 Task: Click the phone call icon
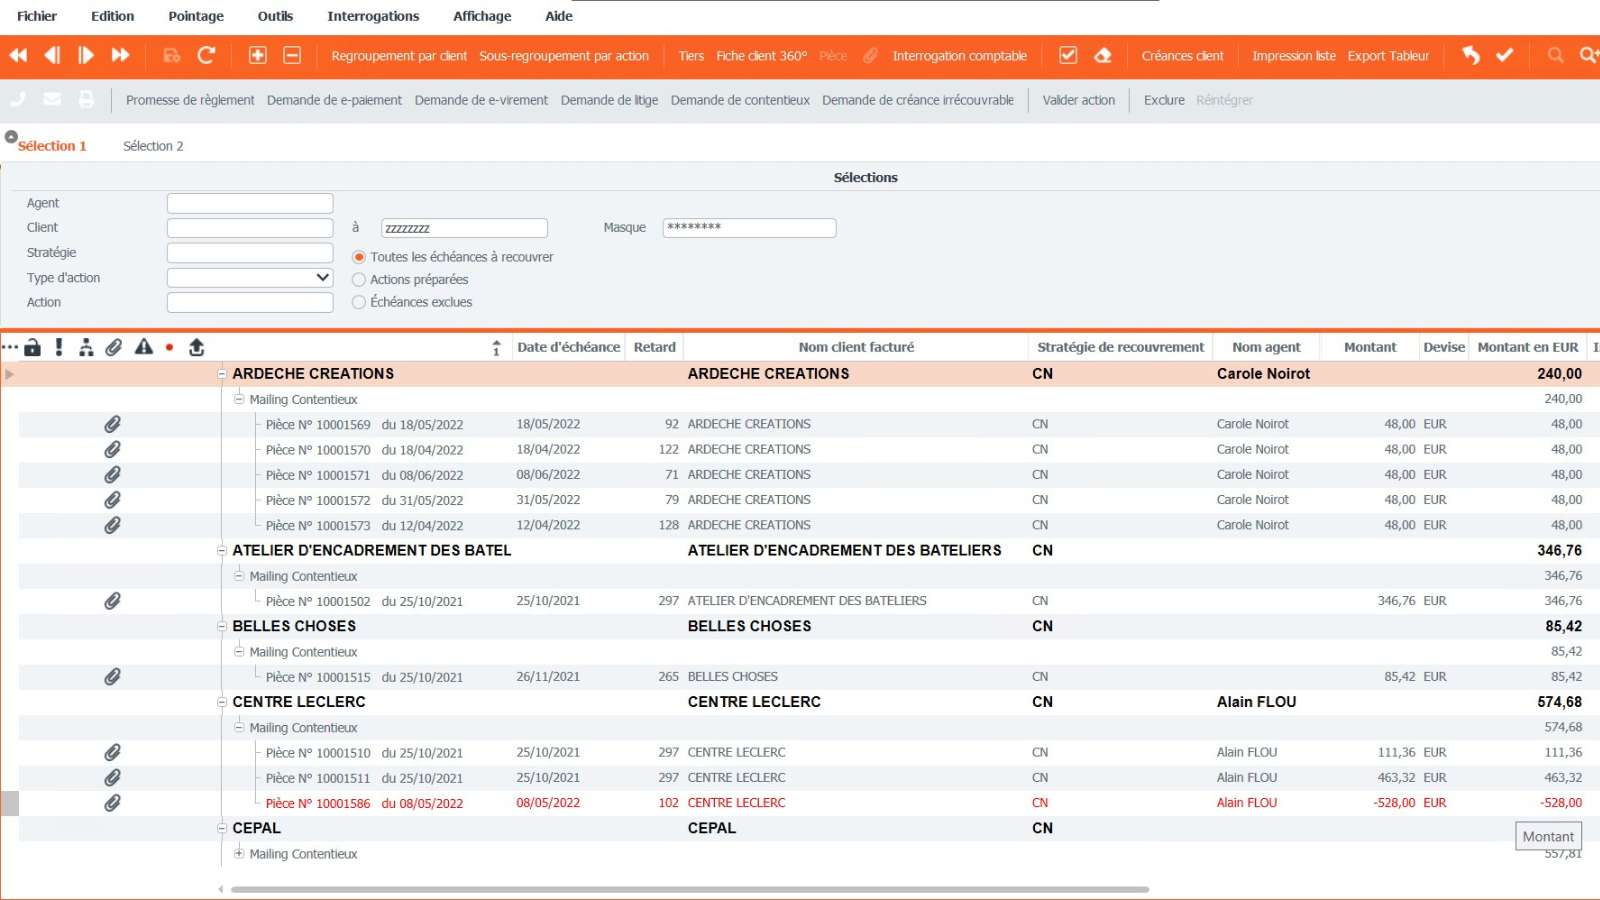17,100
